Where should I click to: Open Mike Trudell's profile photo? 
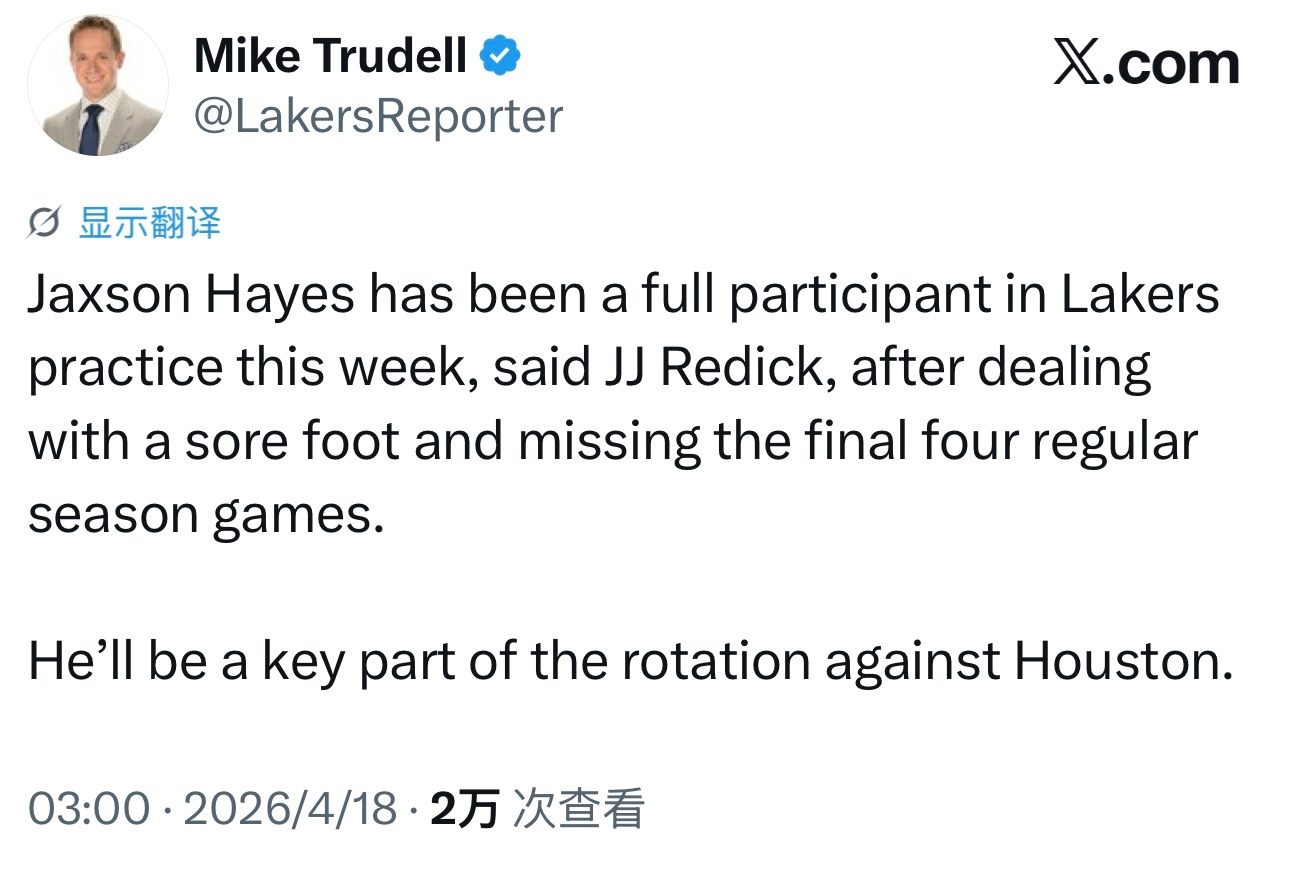click(x=97, y=86)
